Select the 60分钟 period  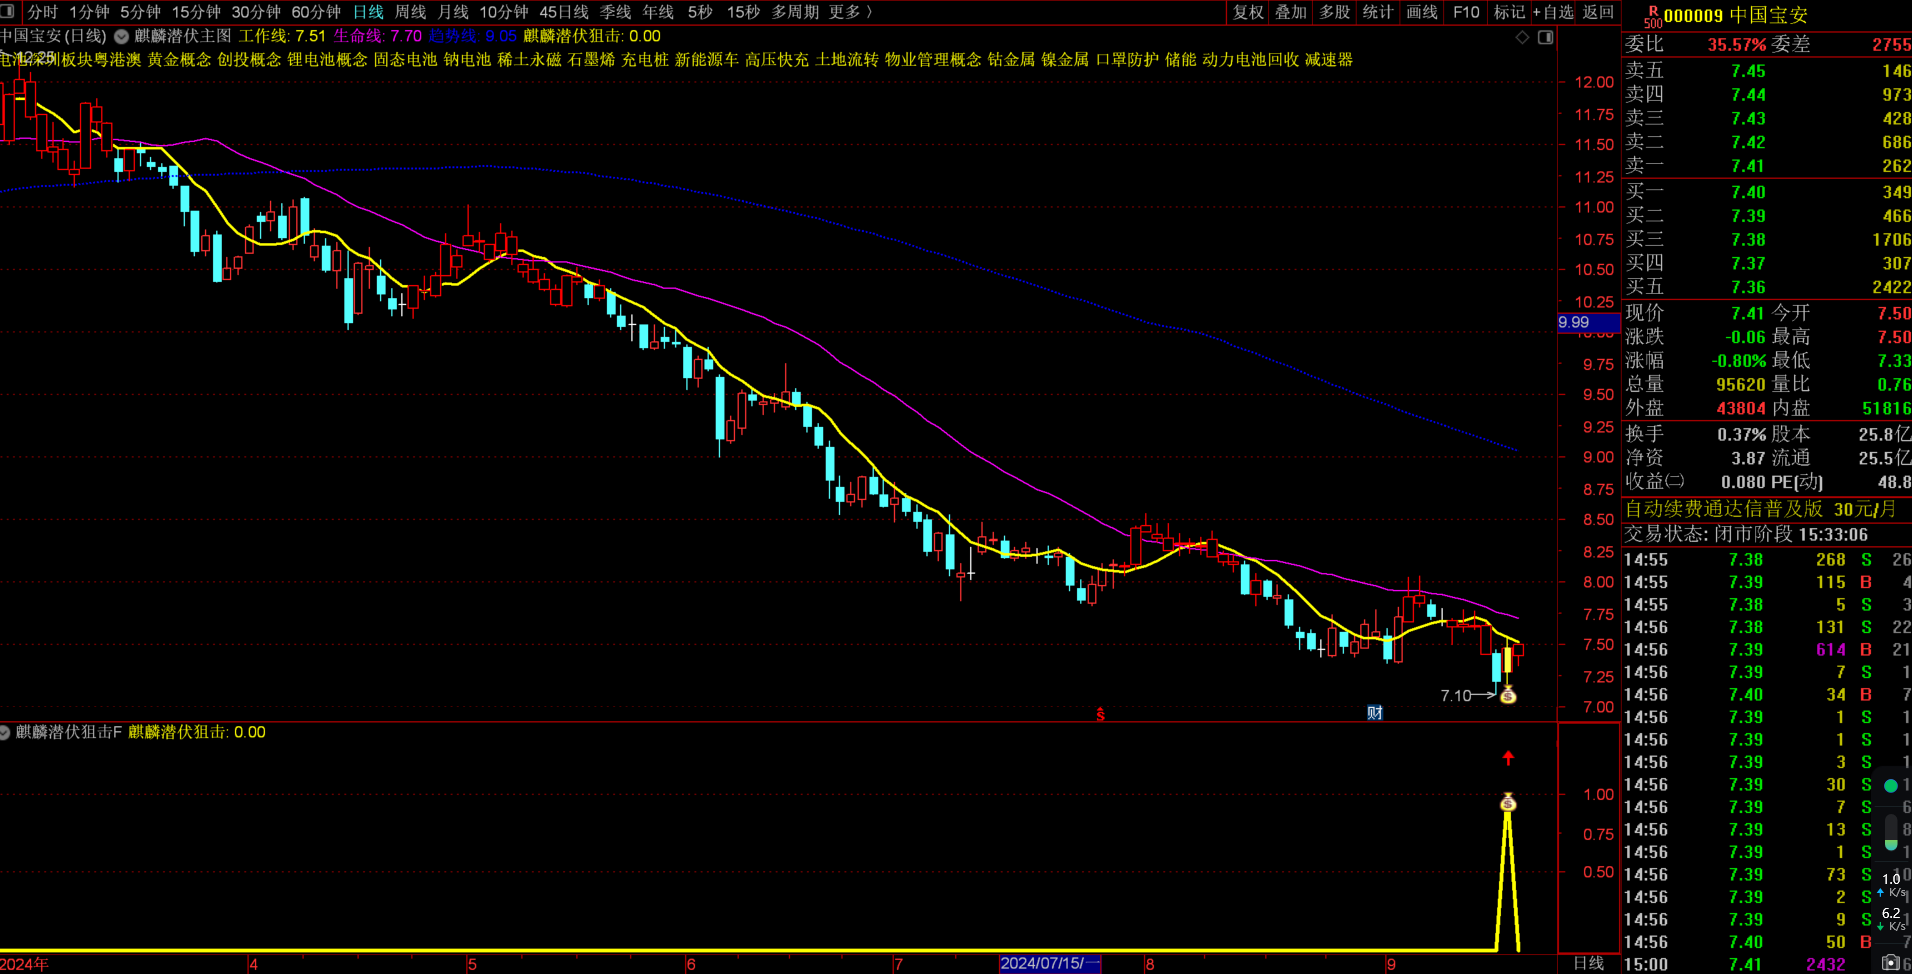(x=316, y=12)
